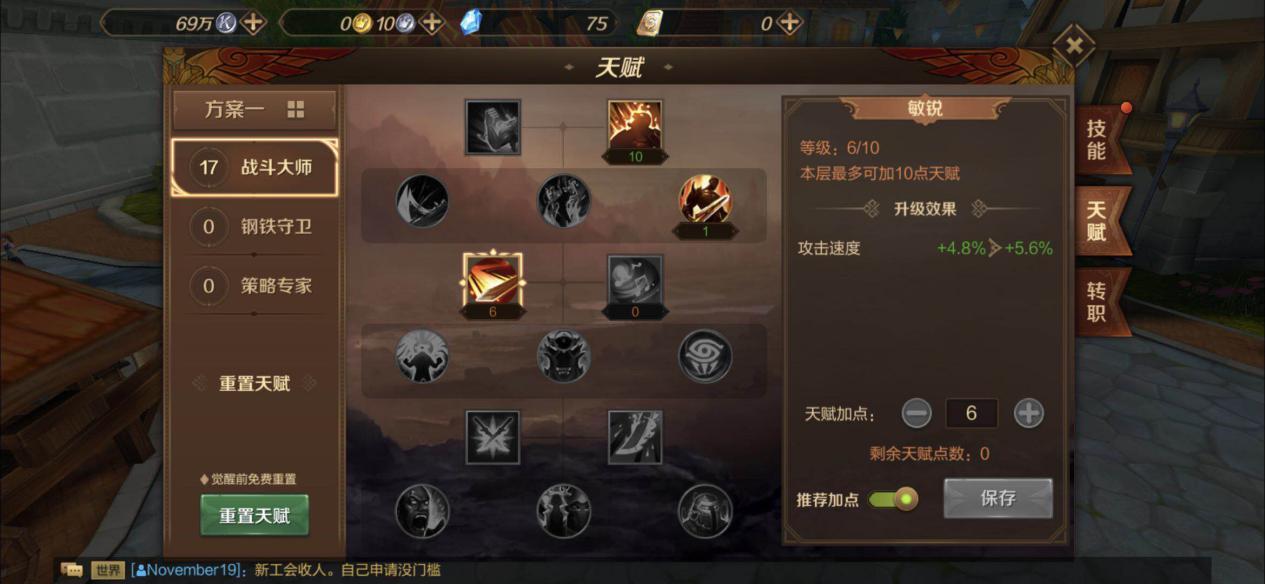Save talents with 保存 button
The image size is (1265, 584).
[998, 498]
